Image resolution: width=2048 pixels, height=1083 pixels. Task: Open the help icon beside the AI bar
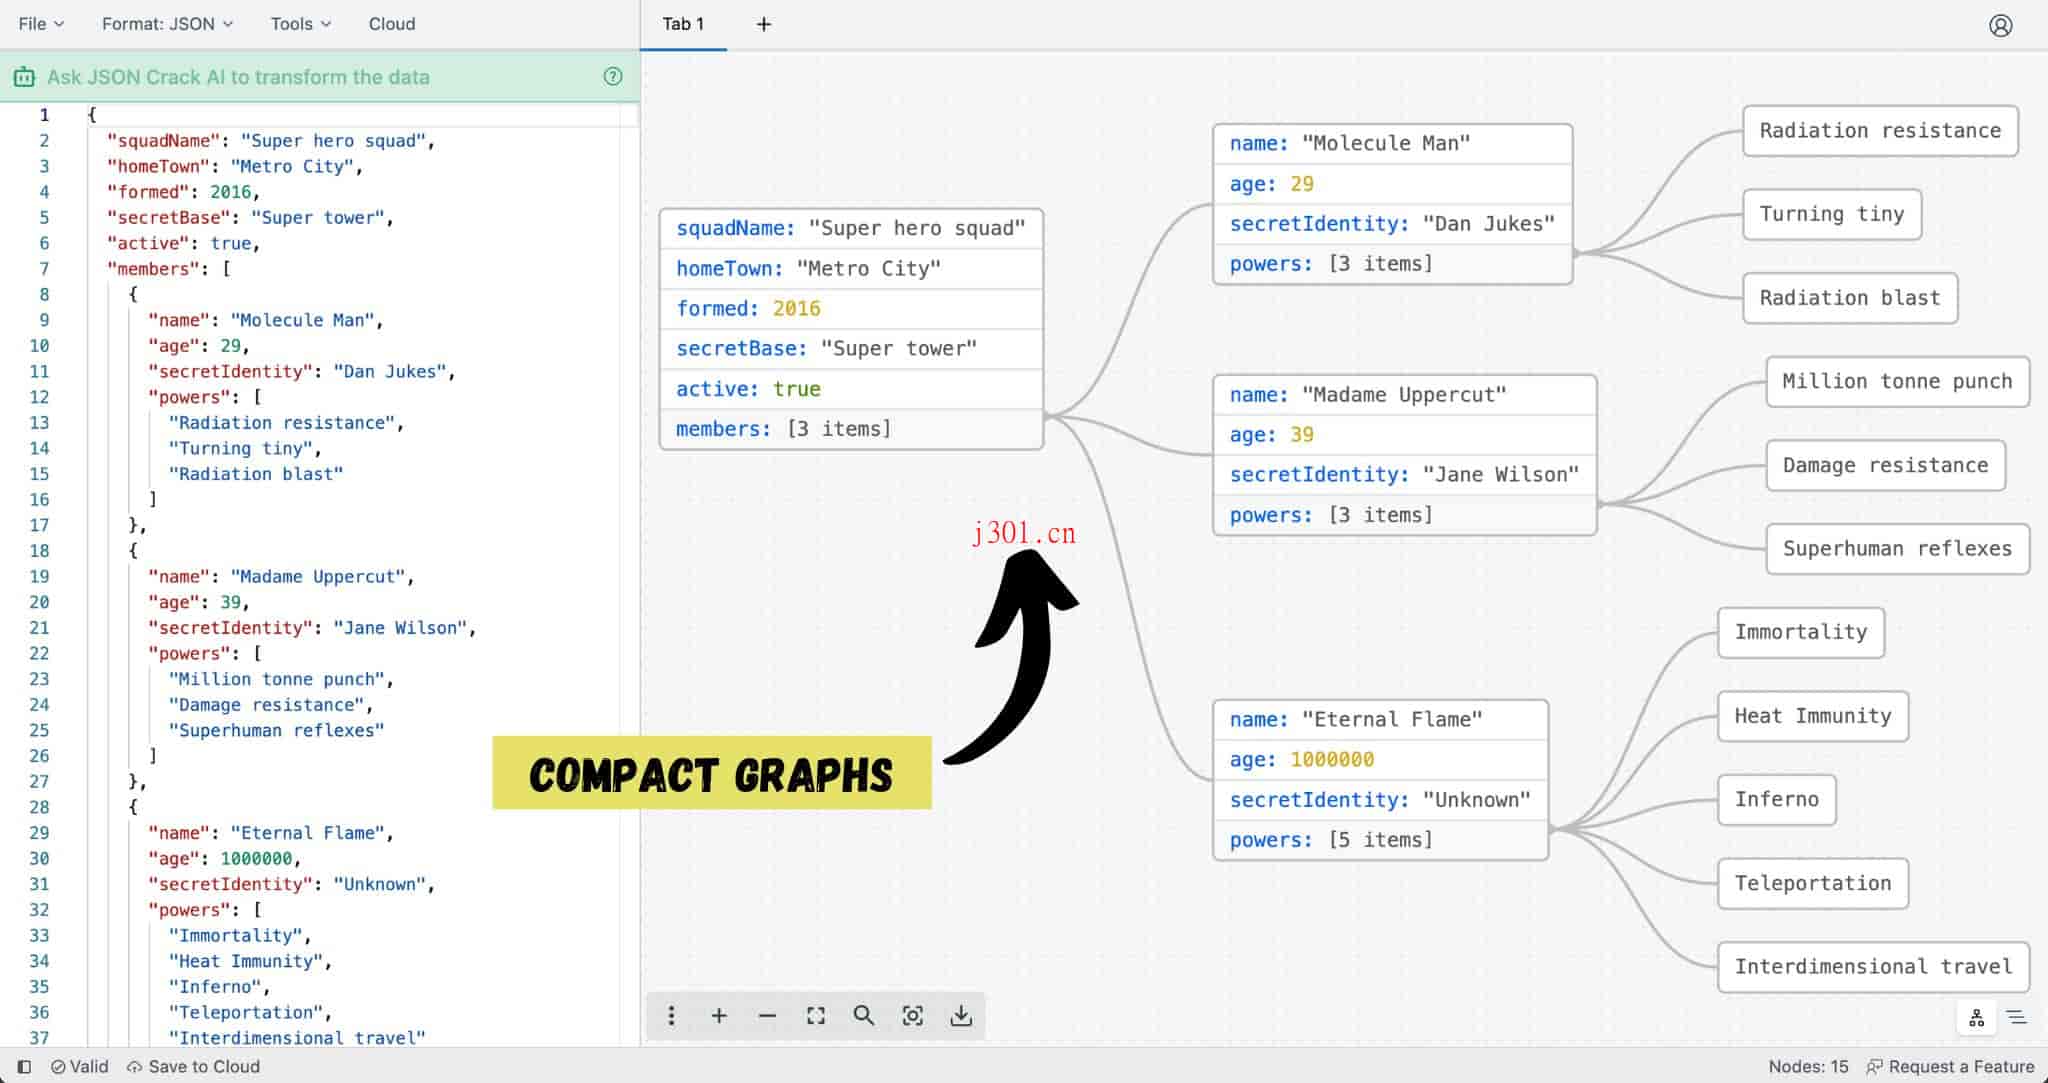point(613,76)
